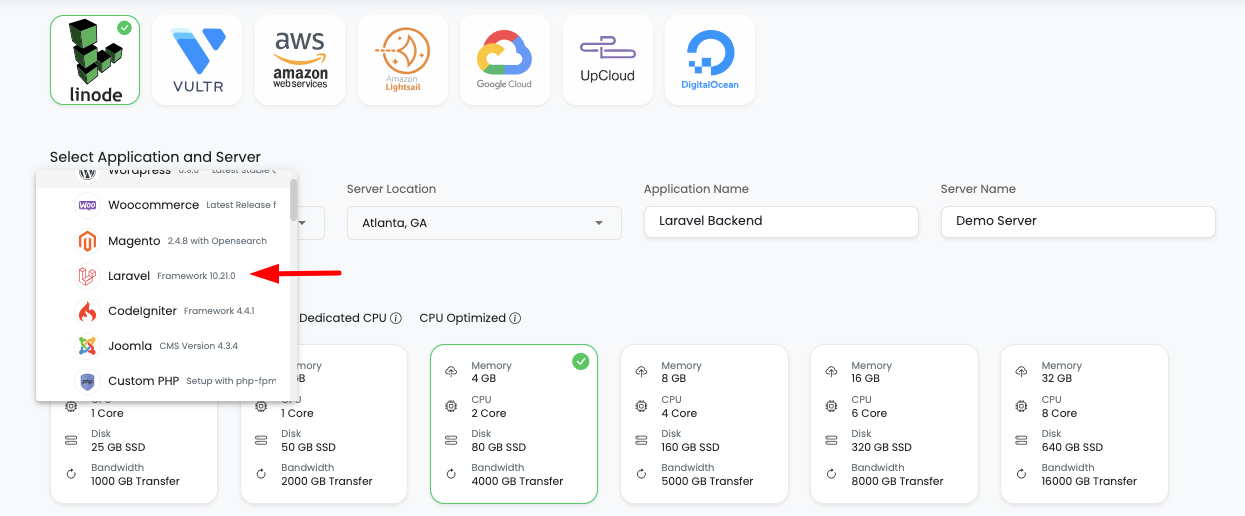Click CPU icon on 4 Core plan

641,406
